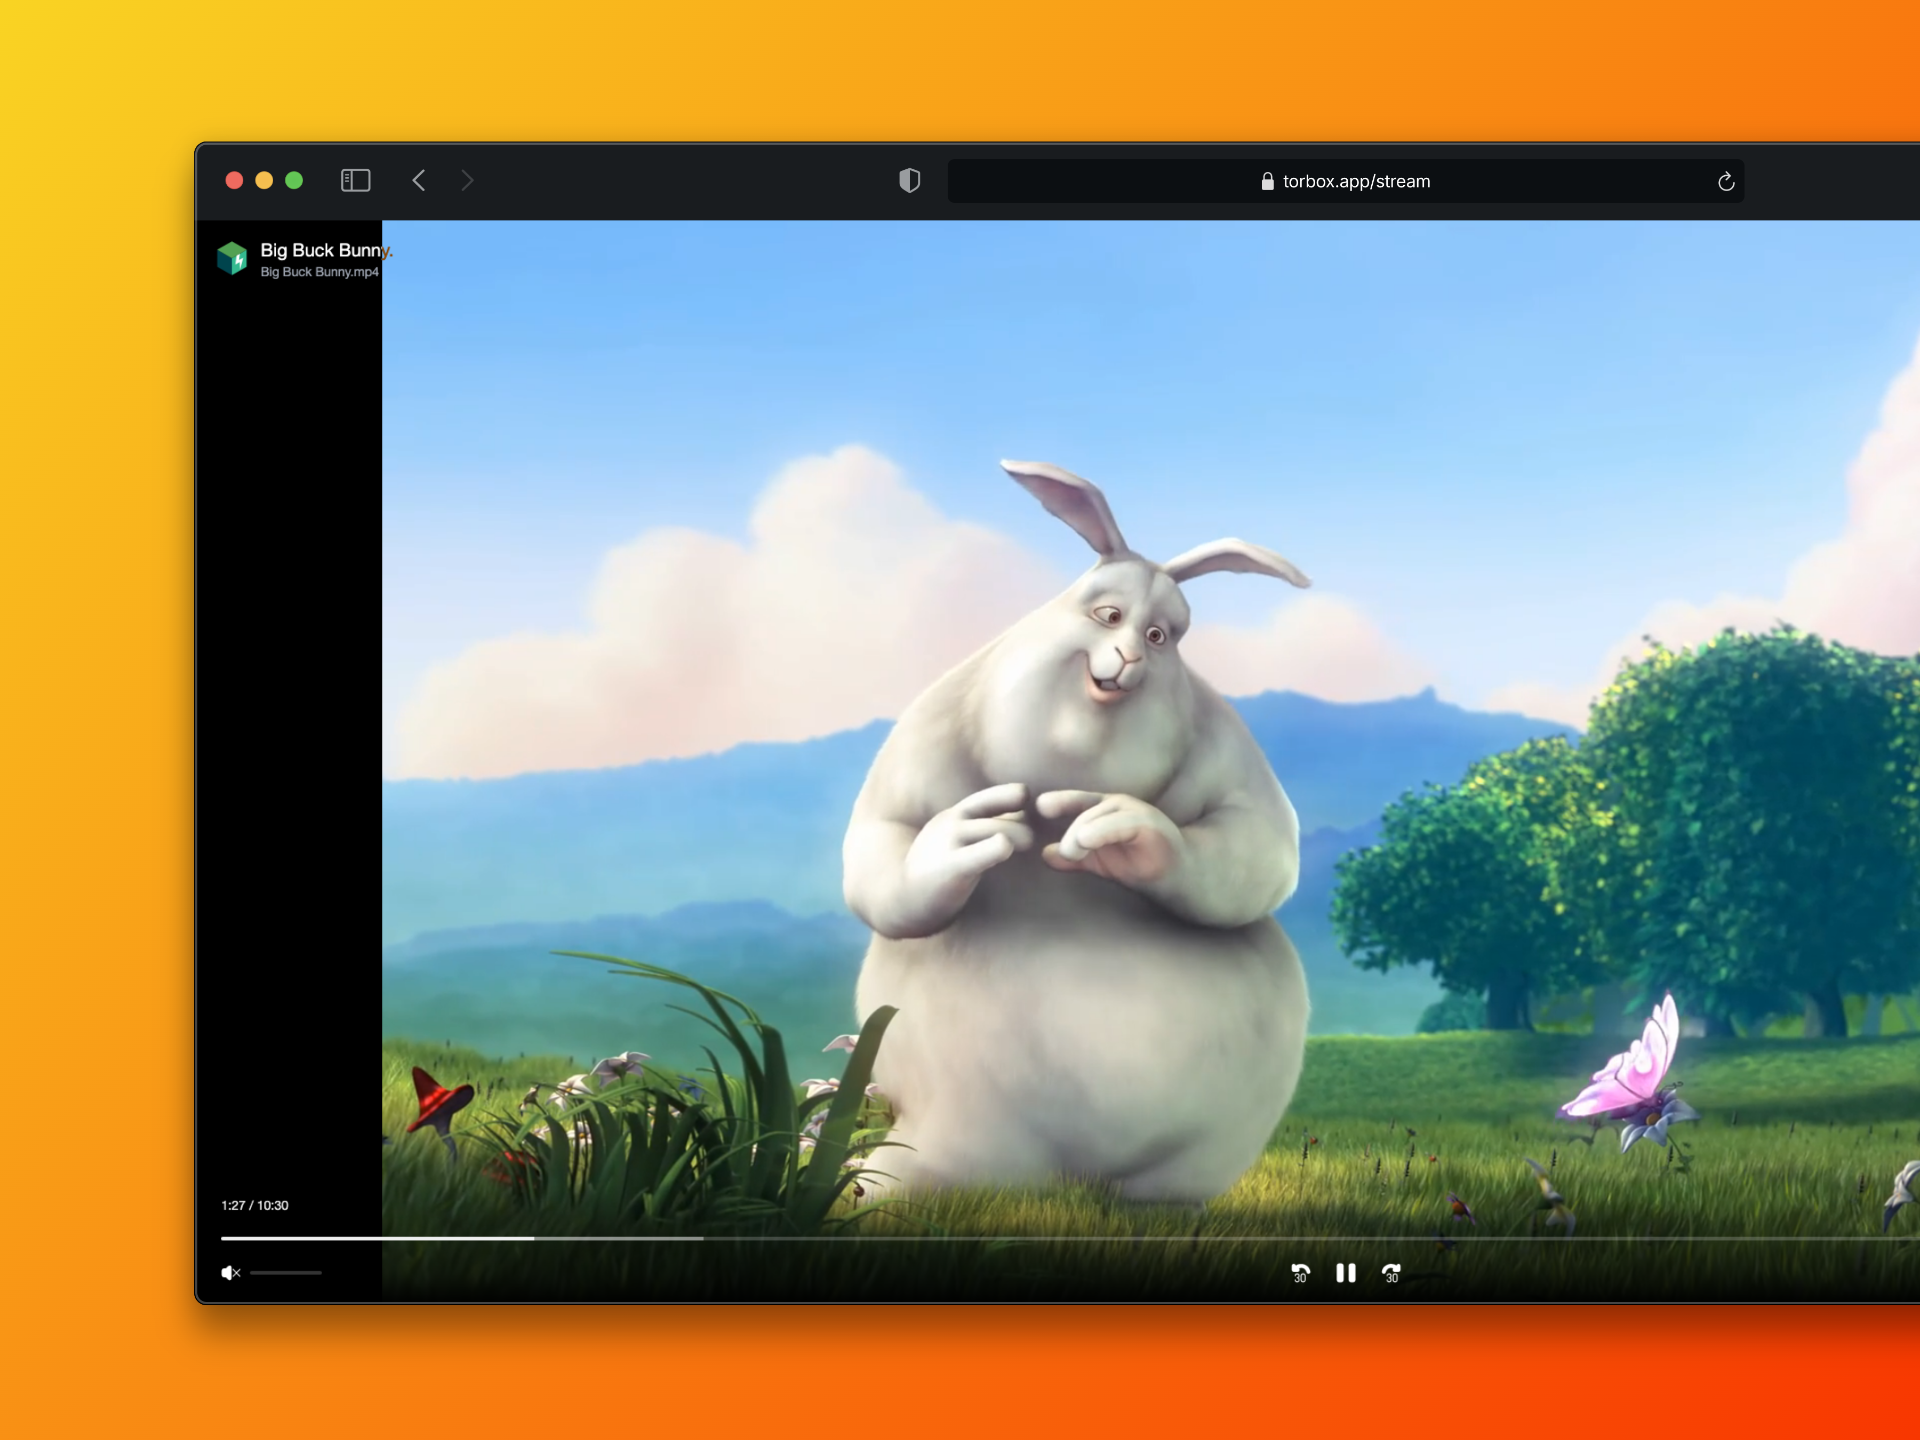Go back to the previous page
The height and width of the screenshot is (1440, 1920).
coord(419,180)
